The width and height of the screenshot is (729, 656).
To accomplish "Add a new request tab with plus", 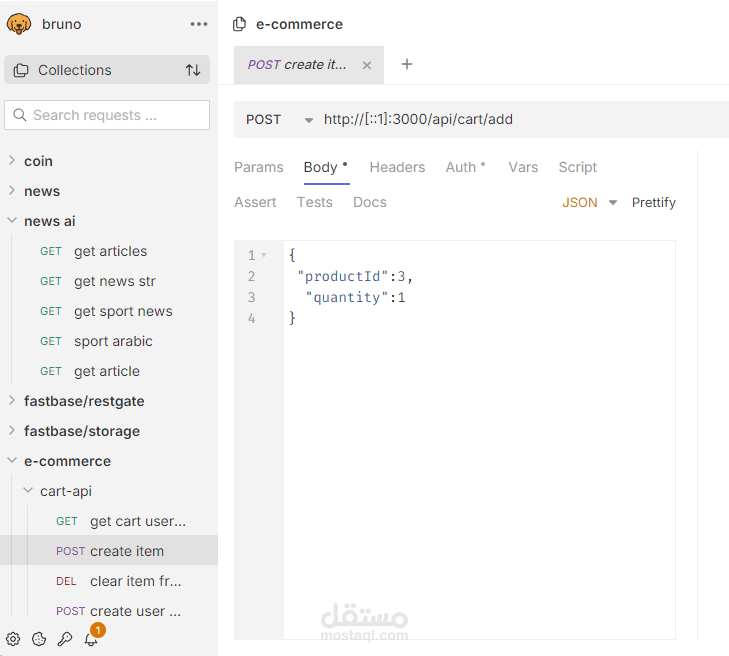I will [407, 64].
